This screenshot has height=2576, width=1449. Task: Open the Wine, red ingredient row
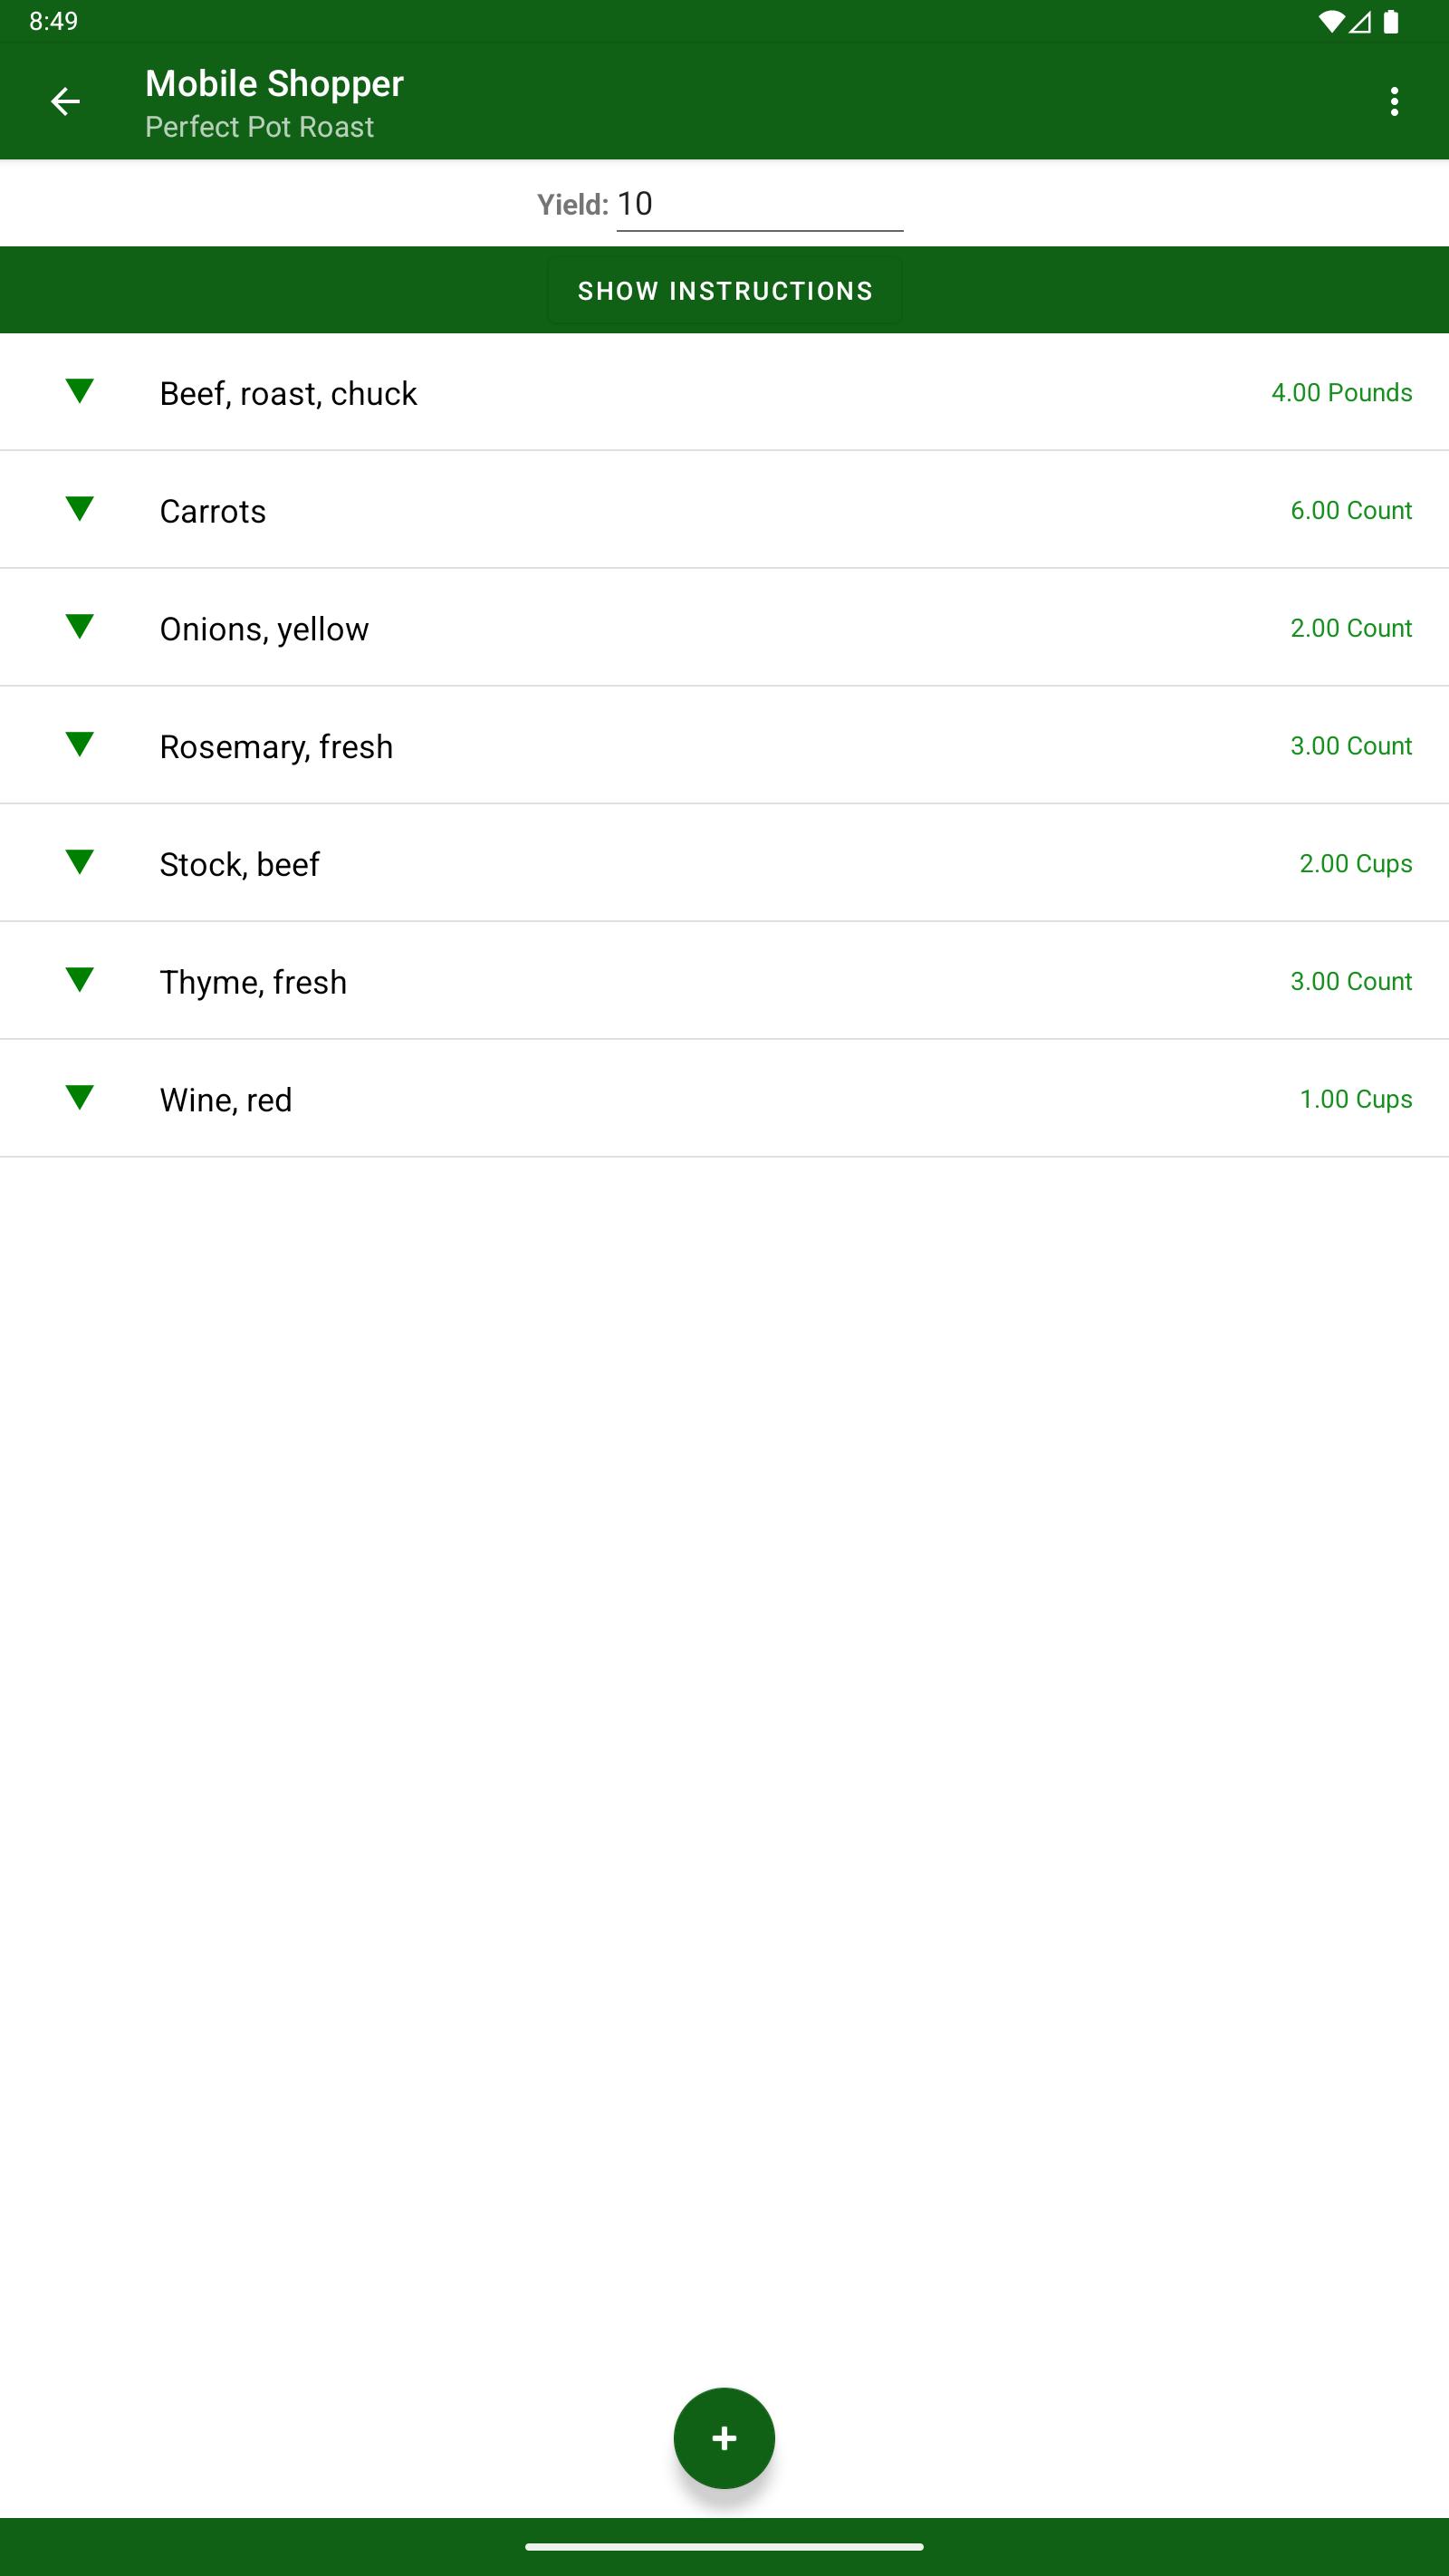point(724,1099)
